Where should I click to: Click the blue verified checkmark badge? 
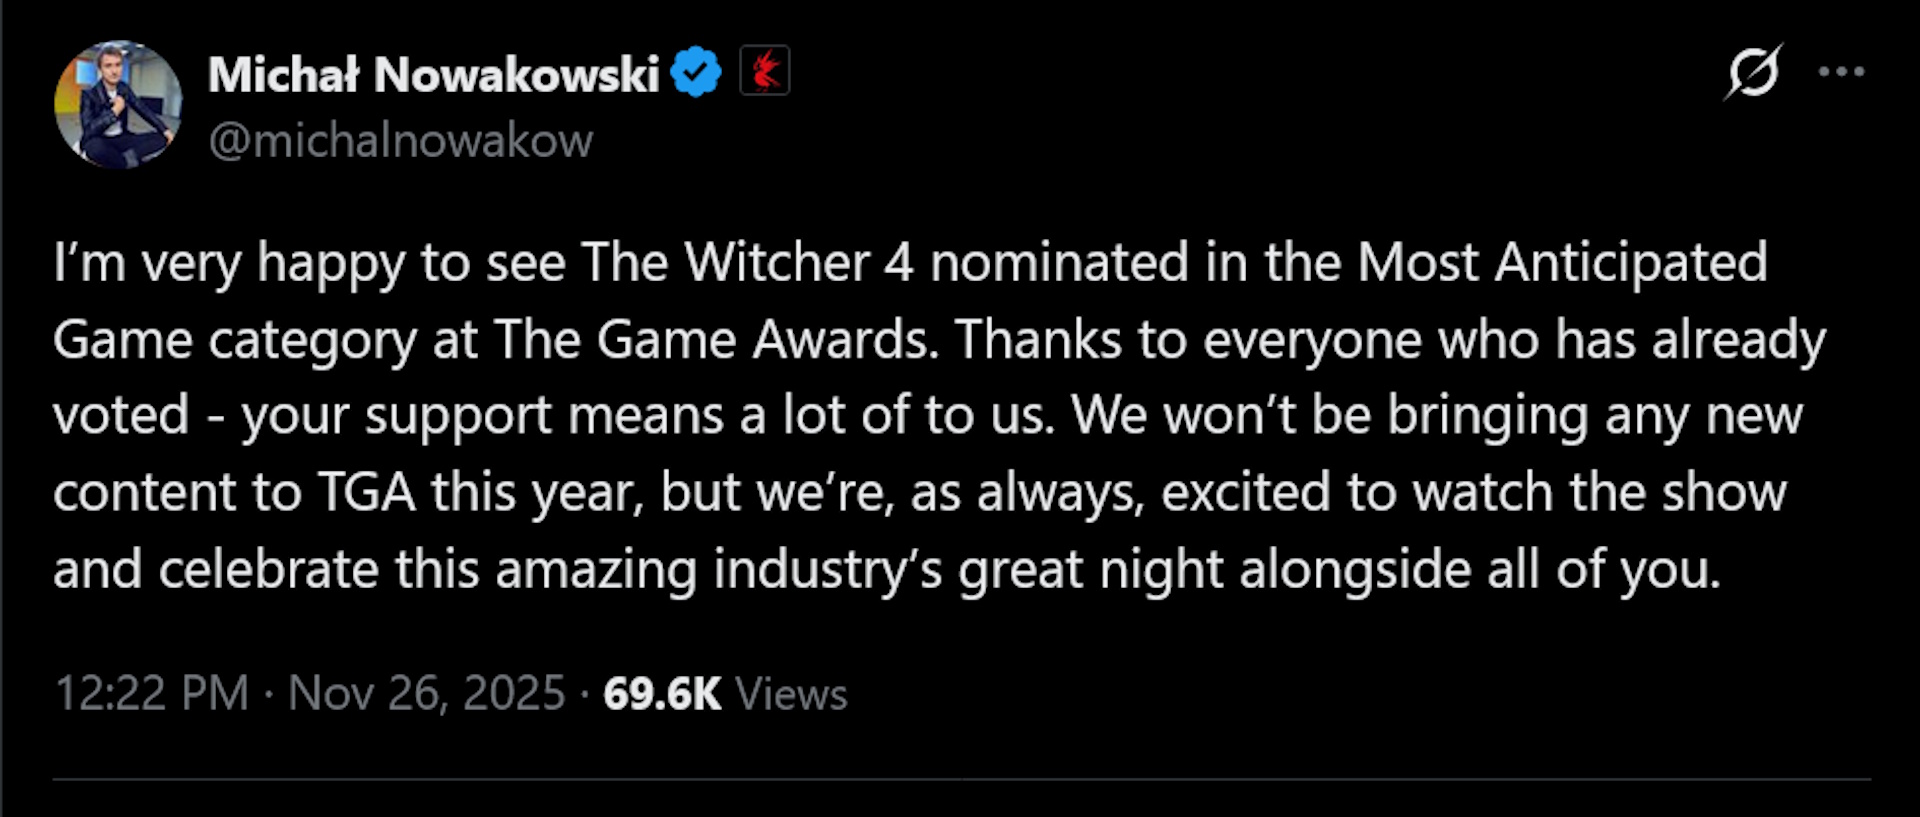point(695,72)
